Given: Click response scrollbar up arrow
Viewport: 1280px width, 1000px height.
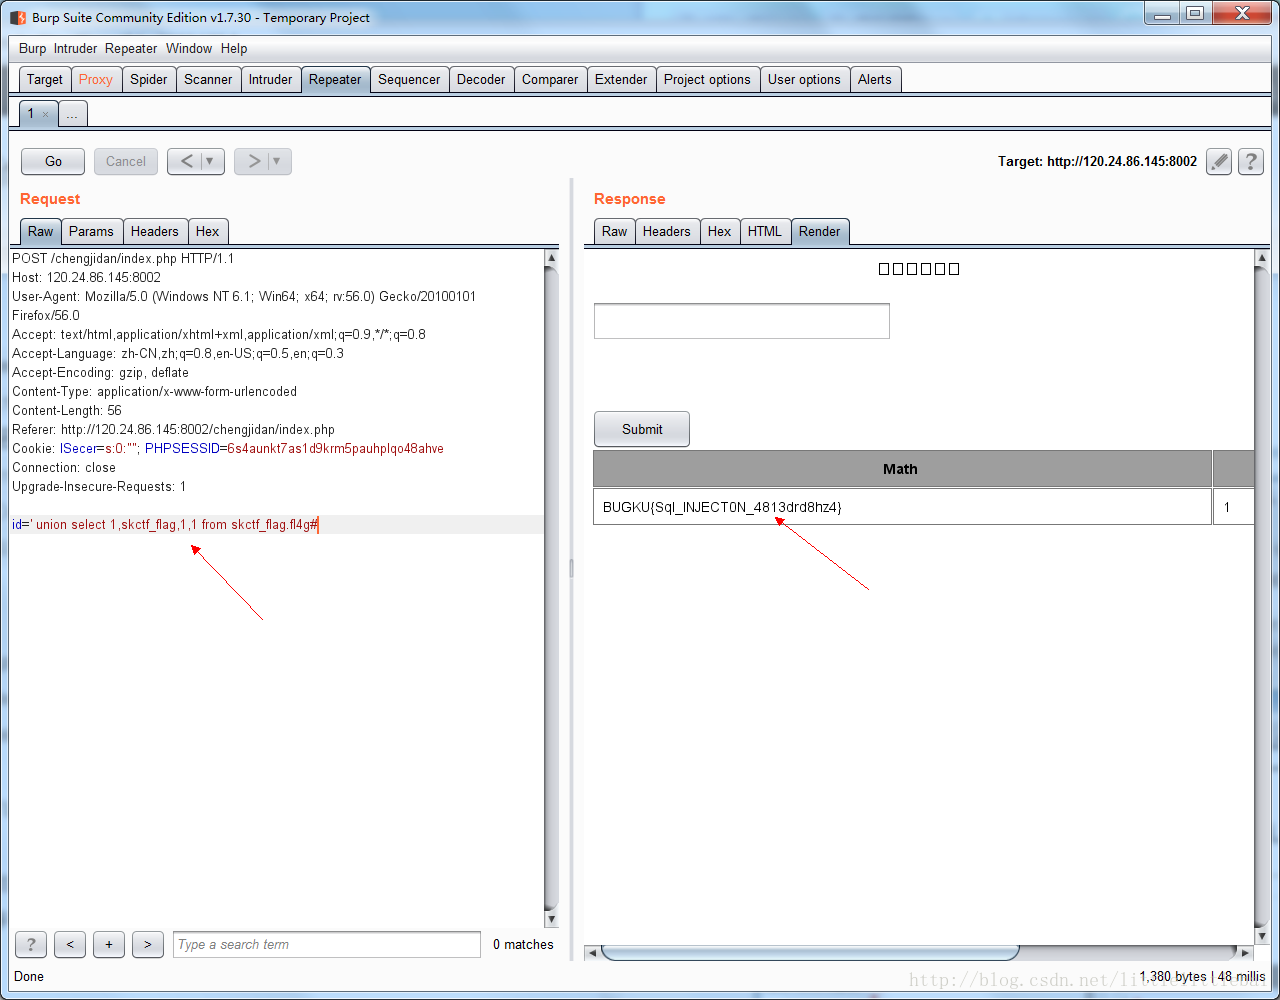Looking at the screenshot, I should tap(1261, 258).
